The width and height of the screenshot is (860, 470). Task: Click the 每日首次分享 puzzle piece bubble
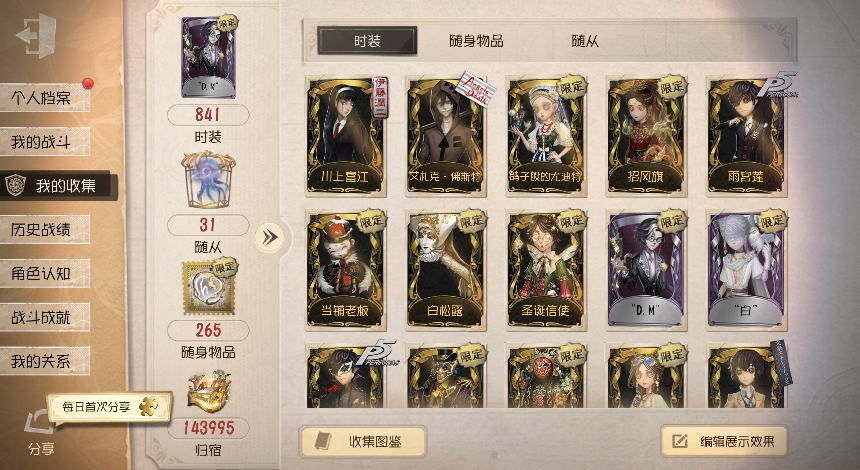[109, 407]
